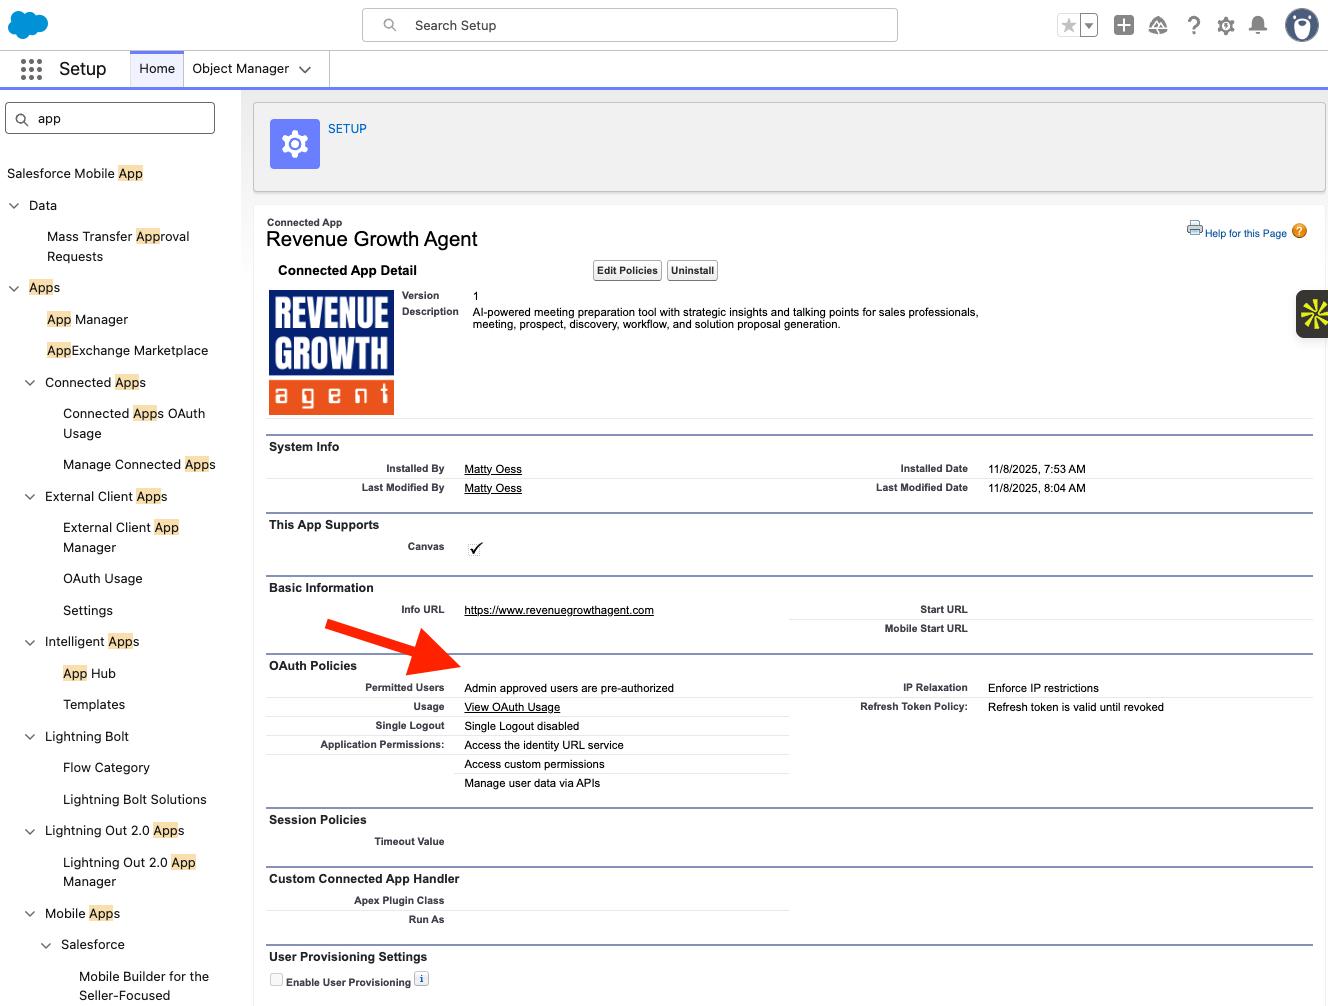Open the quick create plus icon
The image size is (1328, 1006).
pyautogui.click(x=1123, y=25)
